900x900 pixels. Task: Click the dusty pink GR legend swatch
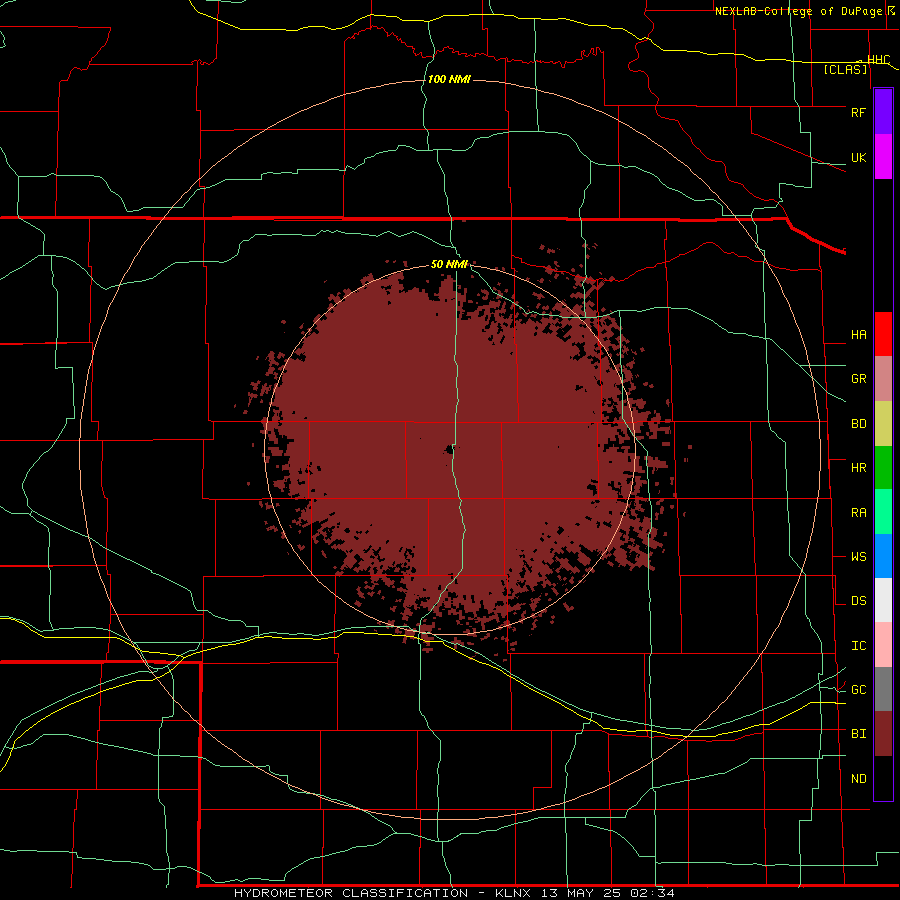(883, 379)
